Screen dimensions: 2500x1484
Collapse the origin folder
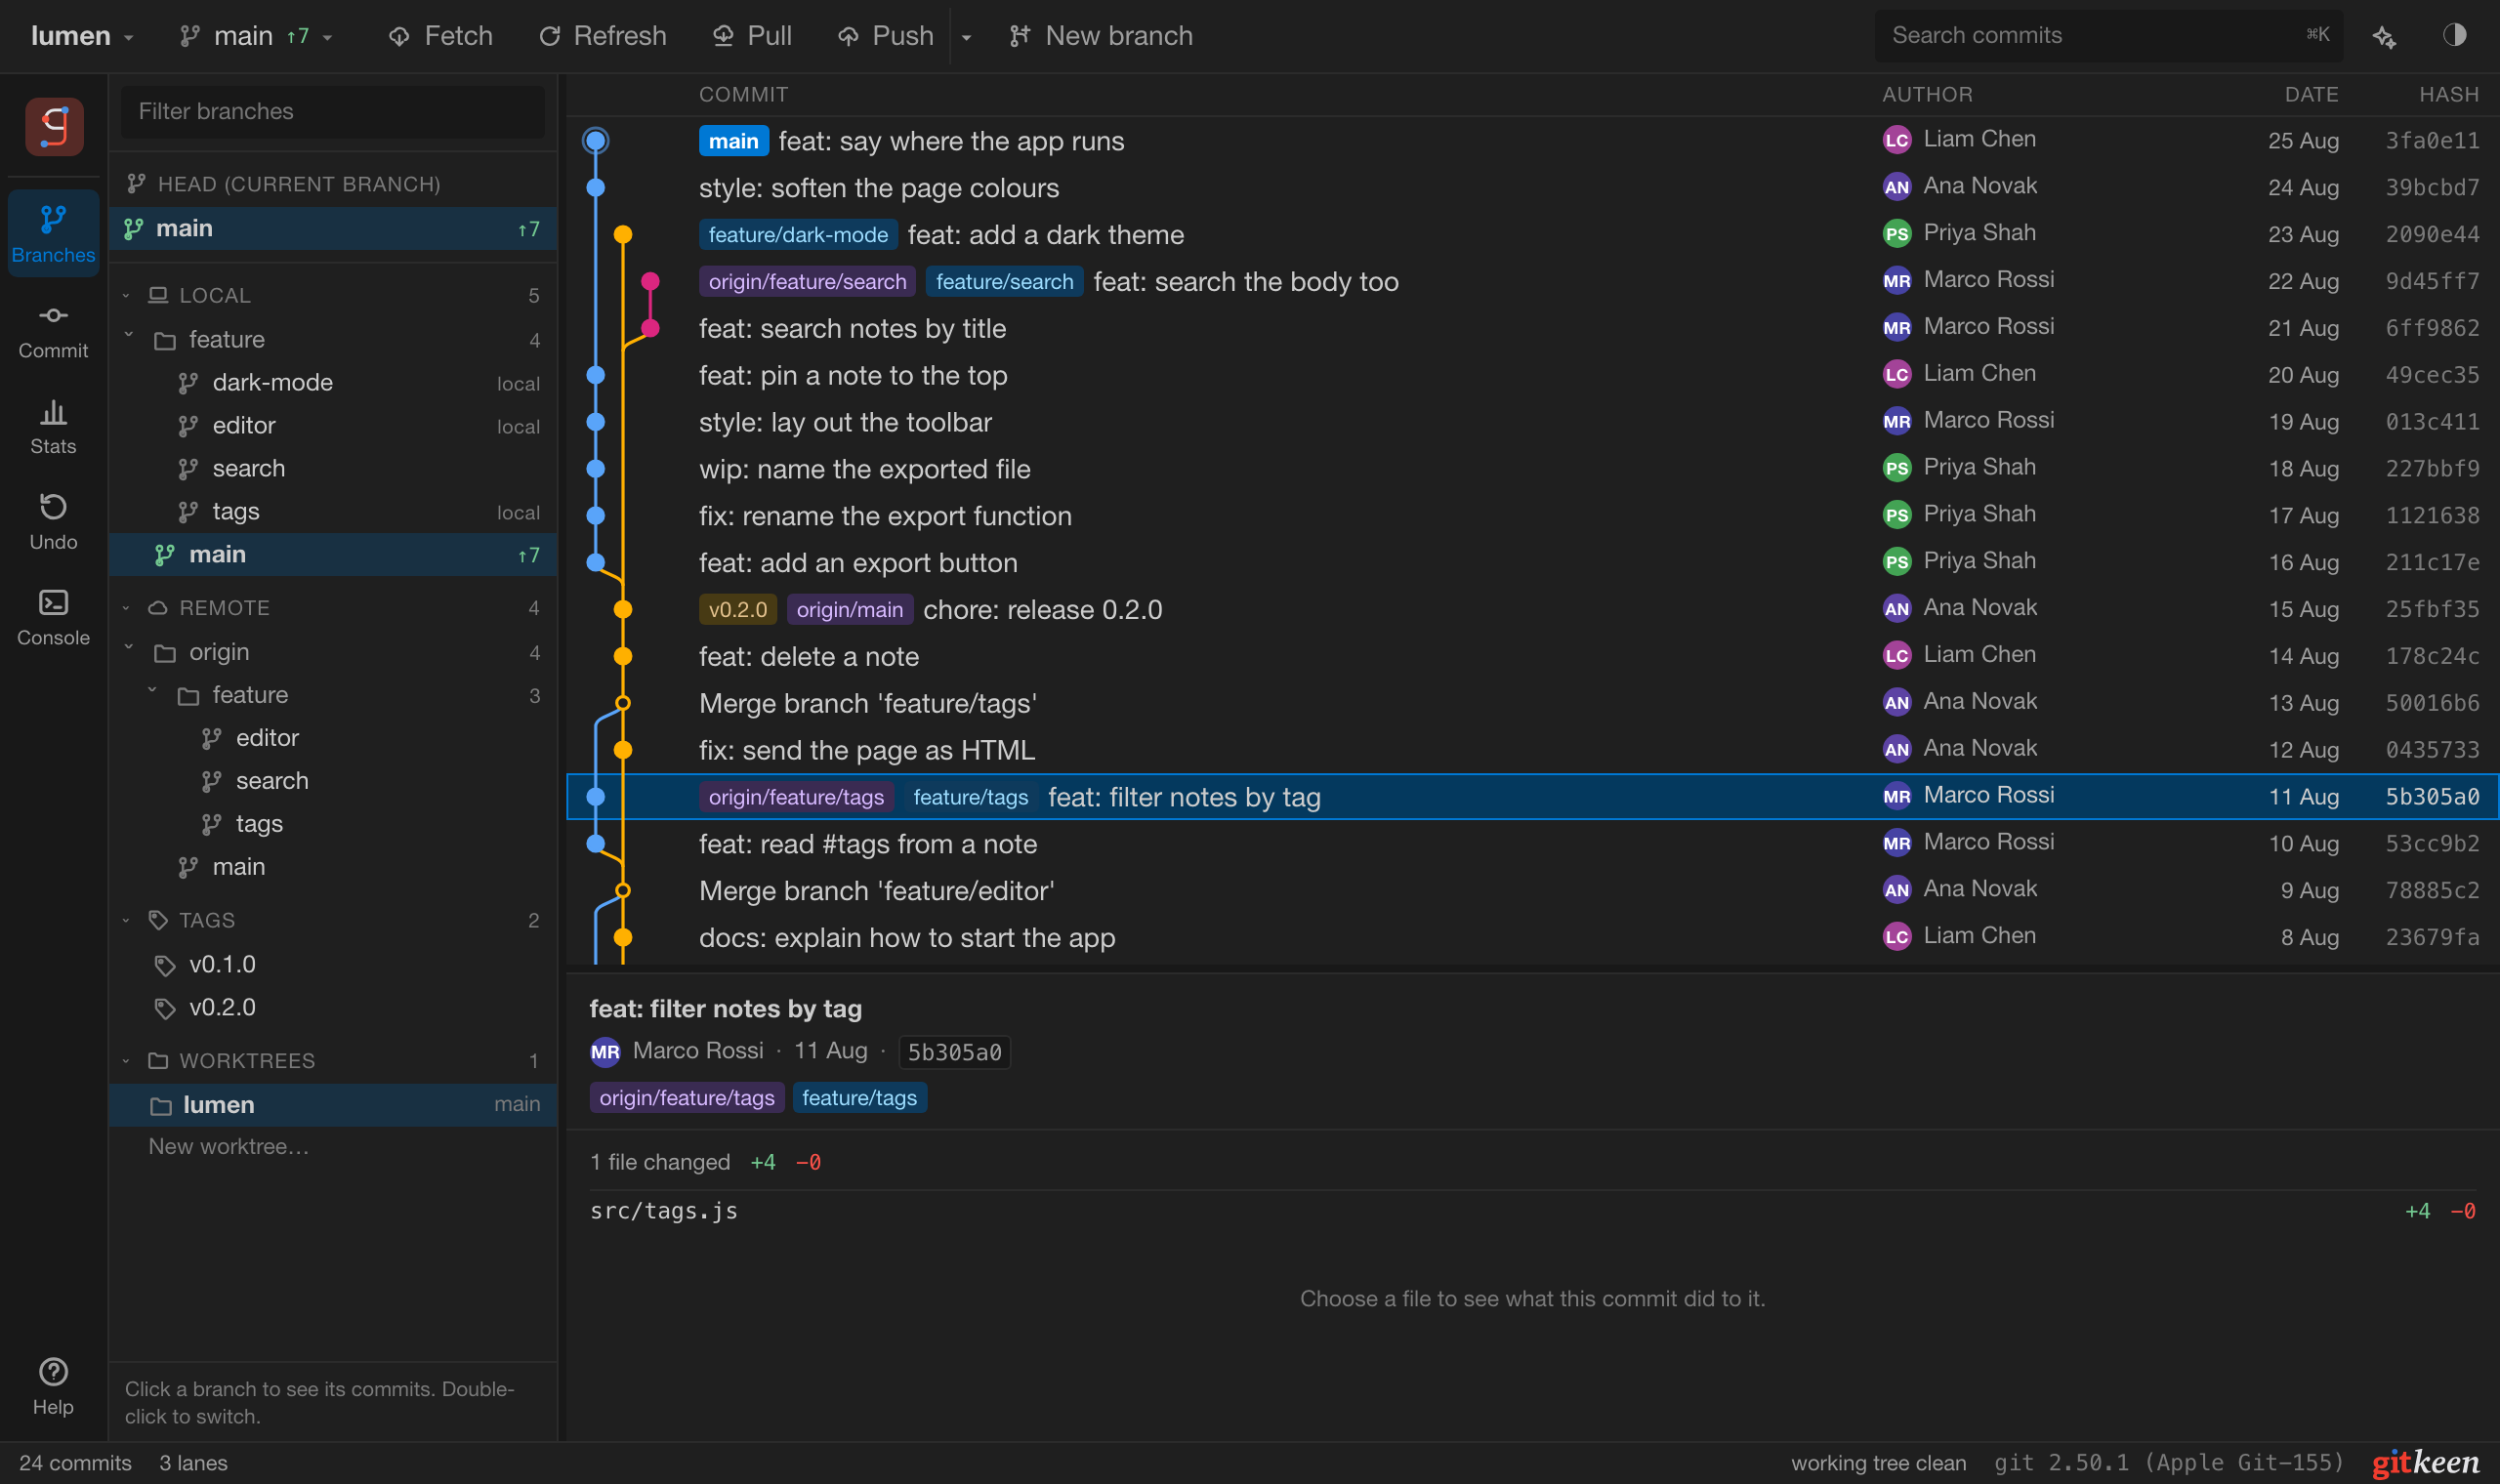coord(128,650)
